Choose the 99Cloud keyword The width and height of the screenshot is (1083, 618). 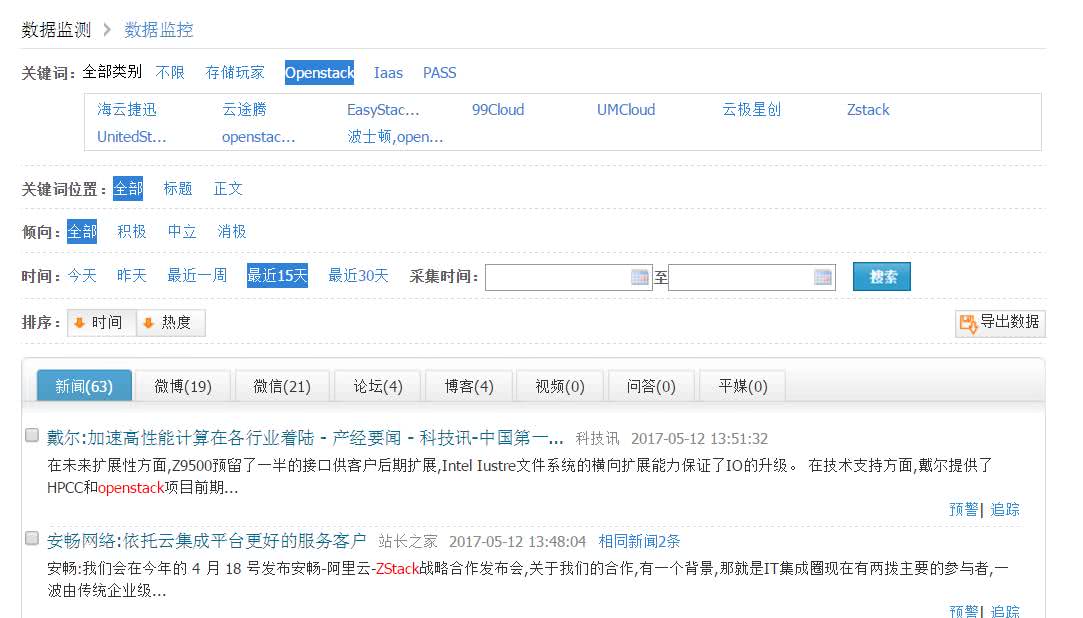(x=498, y=110)
